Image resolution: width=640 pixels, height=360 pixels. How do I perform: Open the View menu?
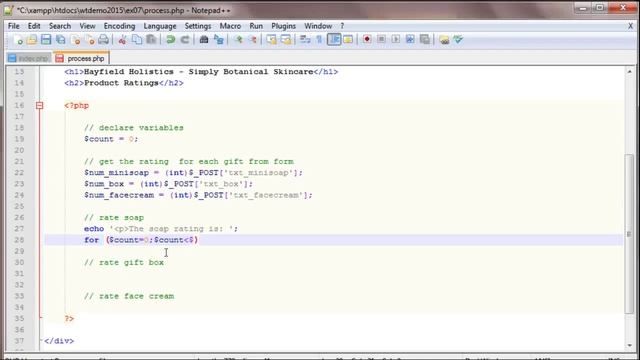pyautogui.click(x=87, y=26)
